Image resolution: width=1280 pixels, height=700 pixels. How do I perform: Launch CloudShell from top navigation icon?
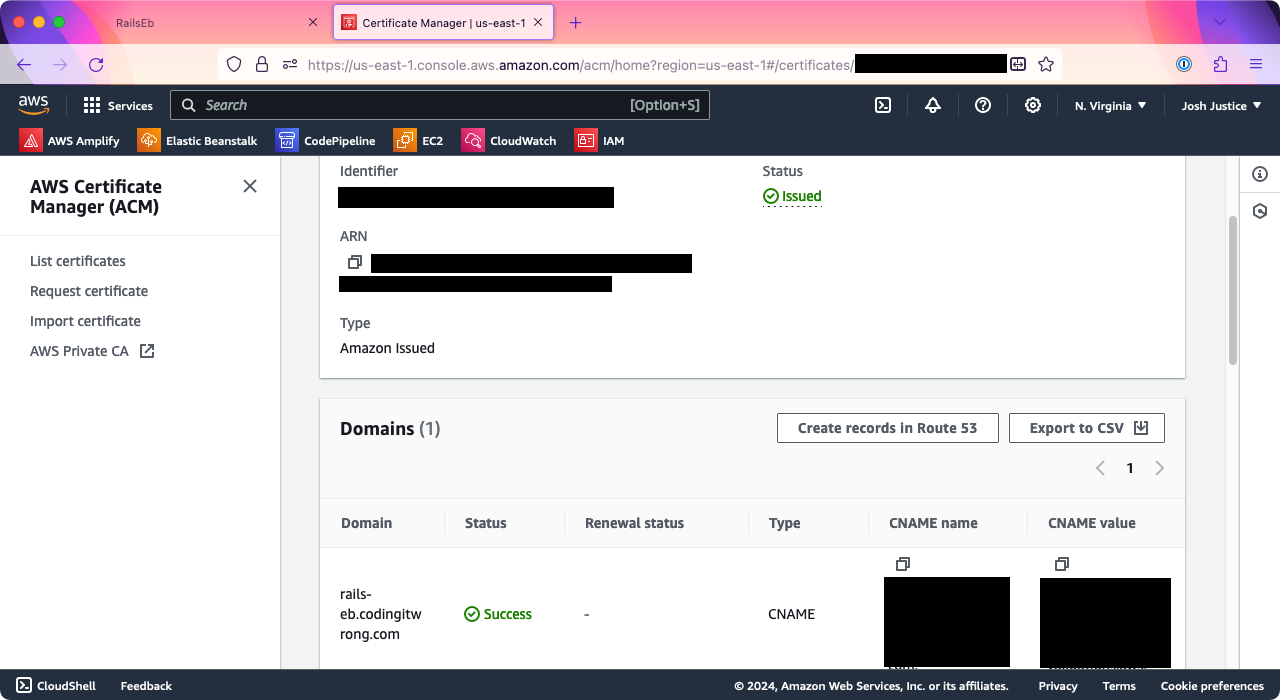[x=883, y=105]
